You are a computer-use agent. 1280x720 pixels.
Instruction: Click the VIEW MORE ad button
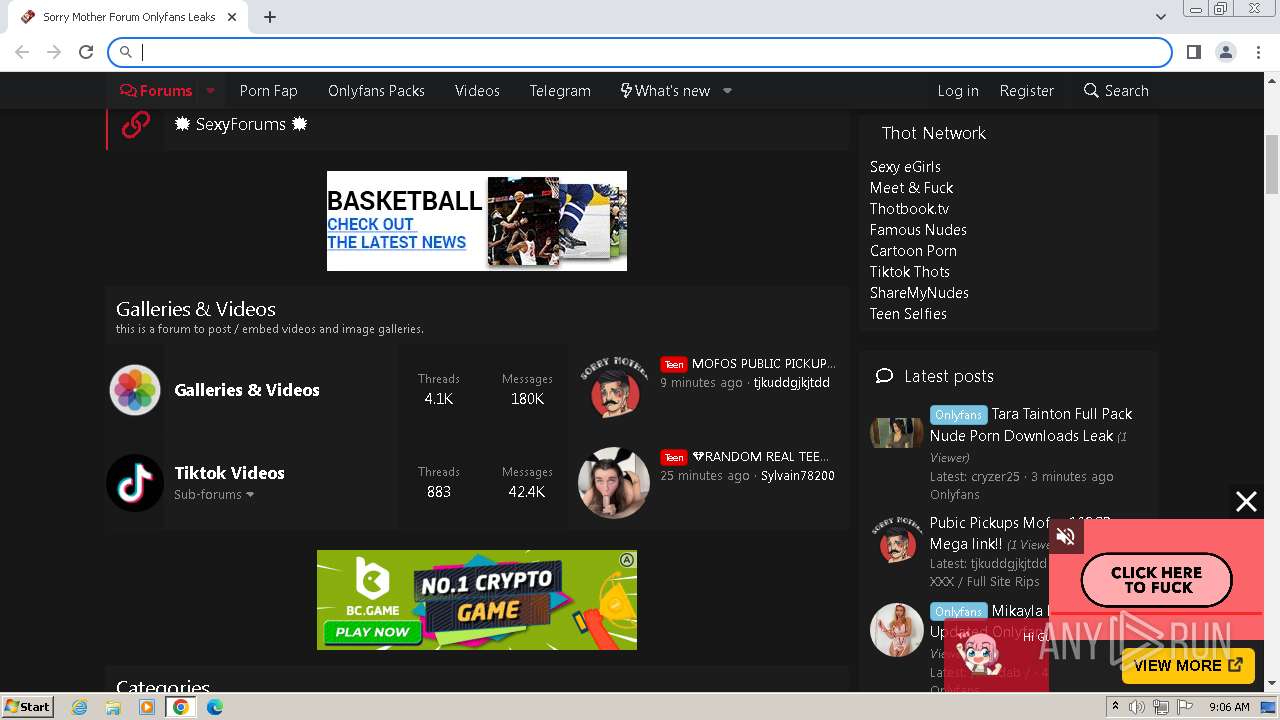point(1188,665)
